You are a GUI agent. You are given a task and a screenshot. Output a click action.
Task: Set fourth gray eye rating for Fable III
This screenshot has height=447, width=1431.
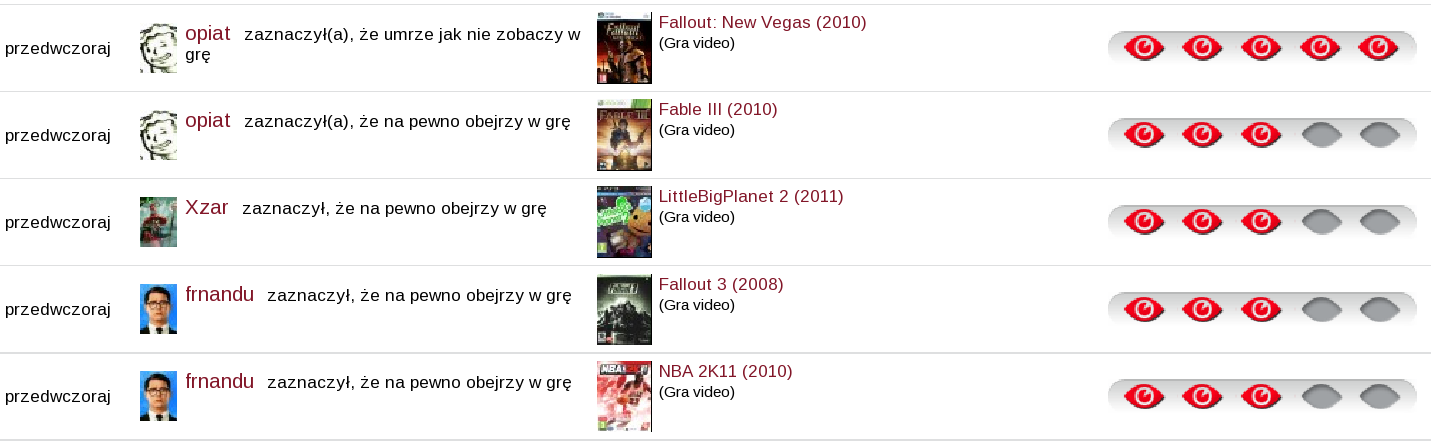[1320, 135]
